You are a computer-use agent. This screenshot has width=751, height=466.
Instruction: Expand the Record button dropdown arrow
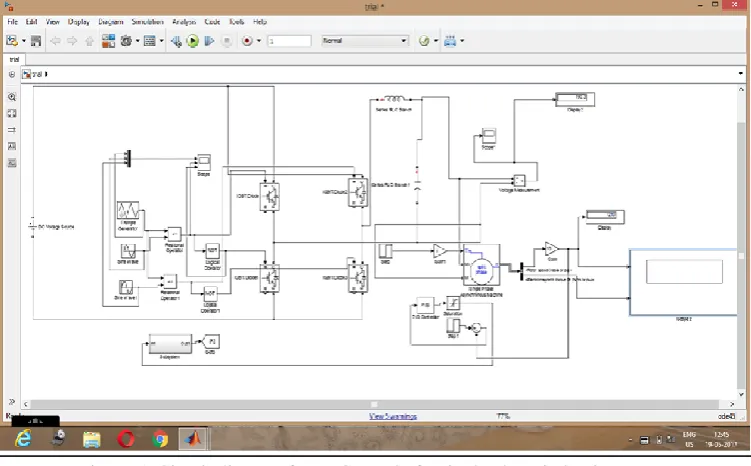259,41
